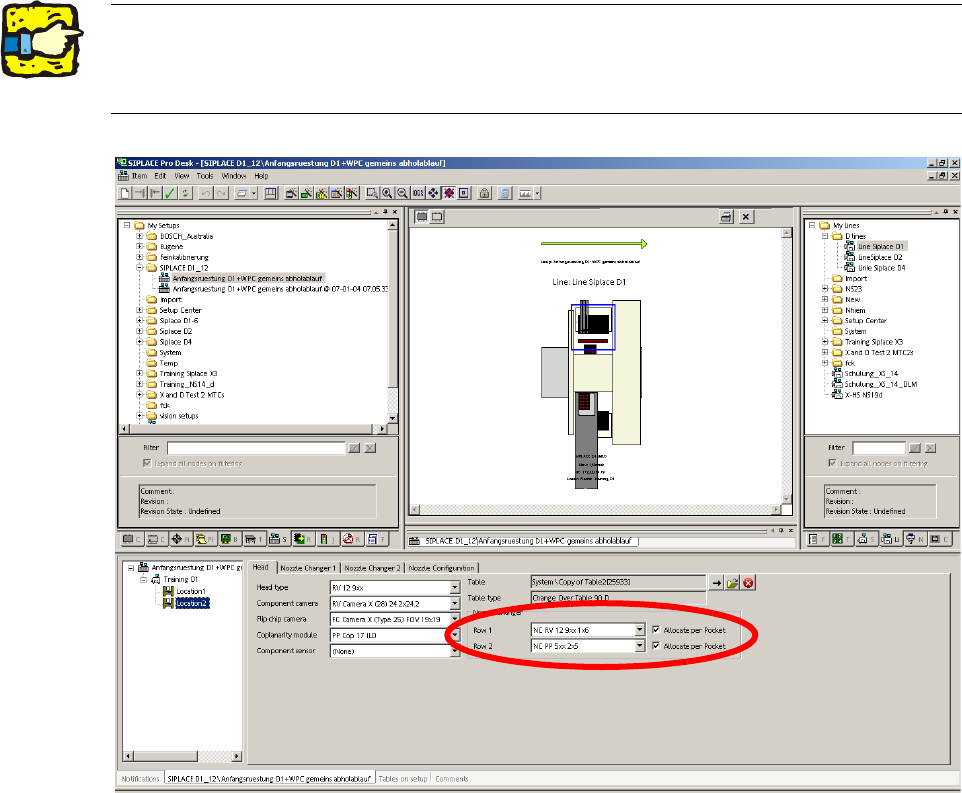Screen dimensions: 962x793
Task: Toggle Allocate per Pocket for Row 1
Action: pos(656,630)
